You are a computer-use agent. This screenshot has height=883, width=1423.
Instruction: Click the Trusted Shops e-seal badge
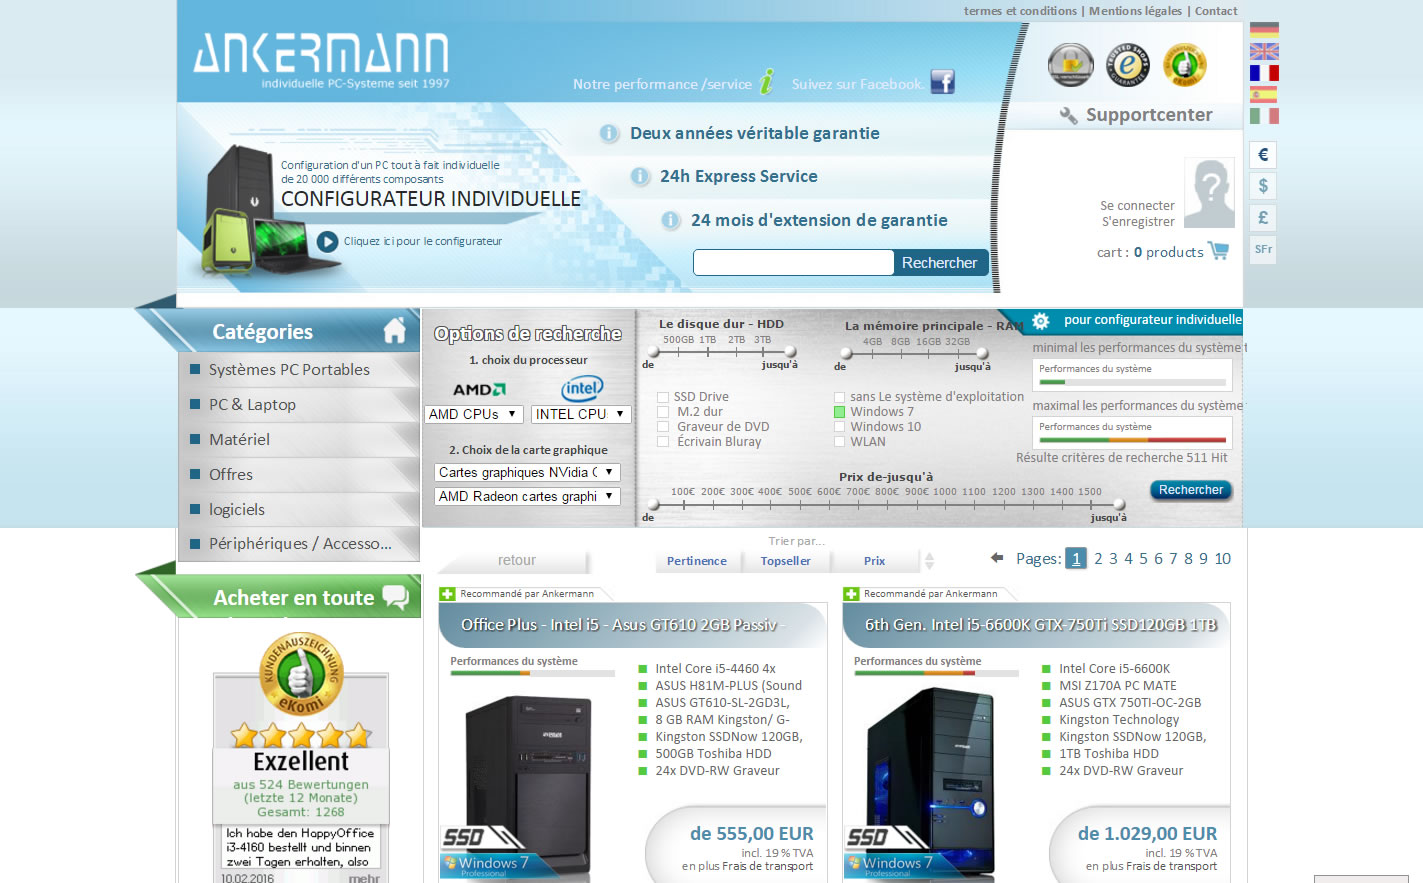(x=1127, y=65)
